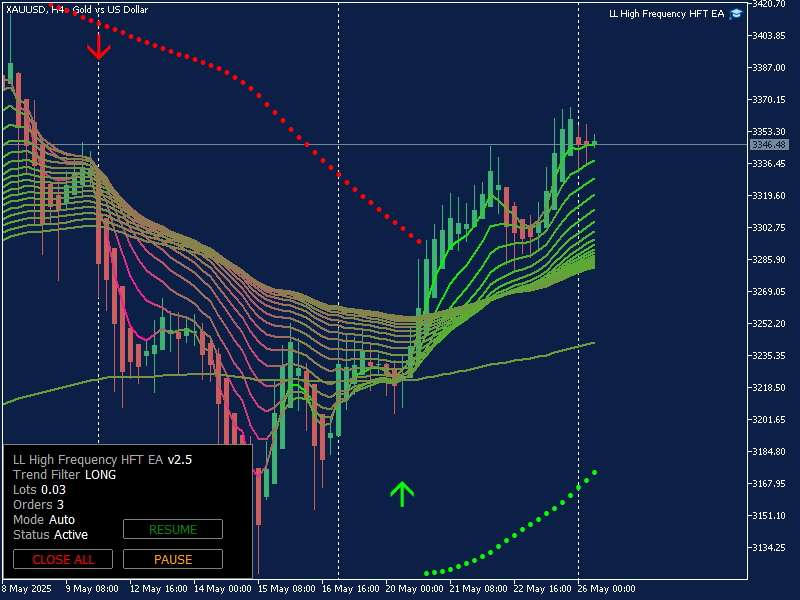Click the 3184.80 price scale label
This screenshot has width=800, height=600.
click(769, 451)
